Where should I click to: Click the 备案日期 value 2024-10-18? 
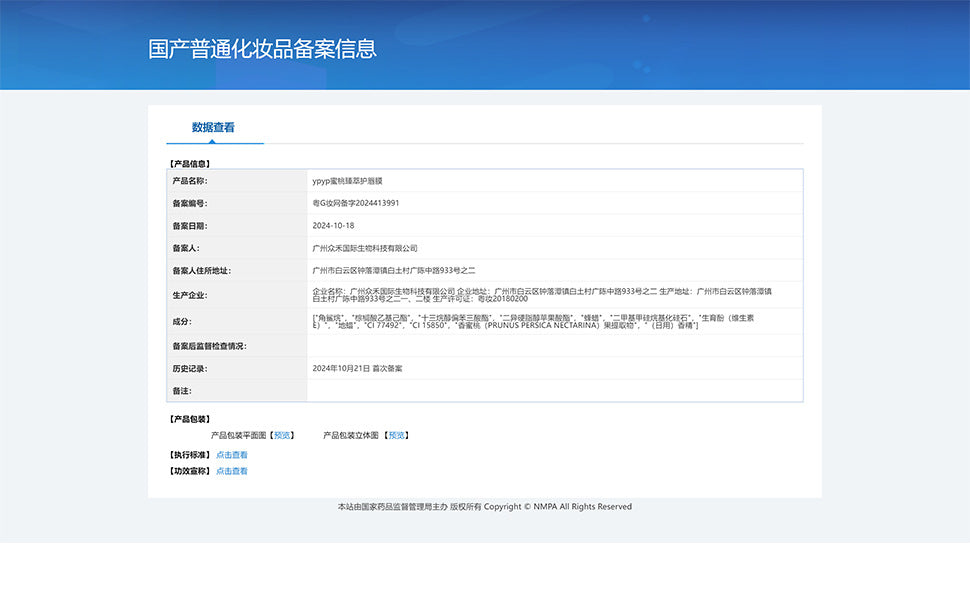point(334,226)
